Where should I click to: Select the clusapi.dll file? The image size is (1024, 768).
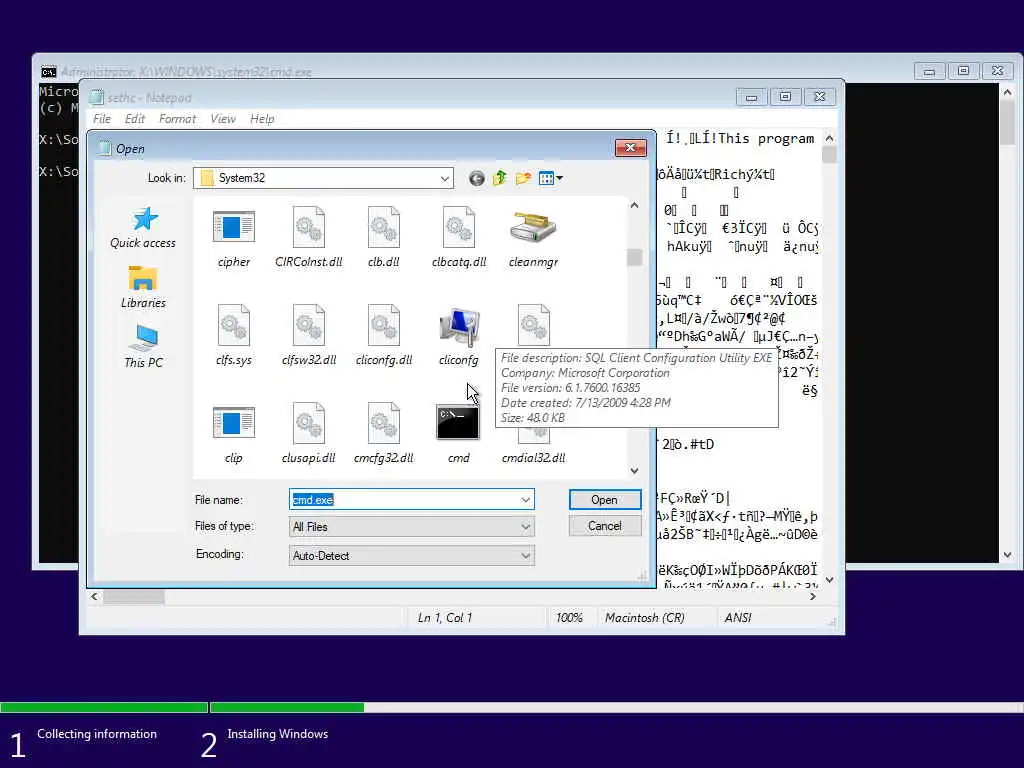click(308, 433)
